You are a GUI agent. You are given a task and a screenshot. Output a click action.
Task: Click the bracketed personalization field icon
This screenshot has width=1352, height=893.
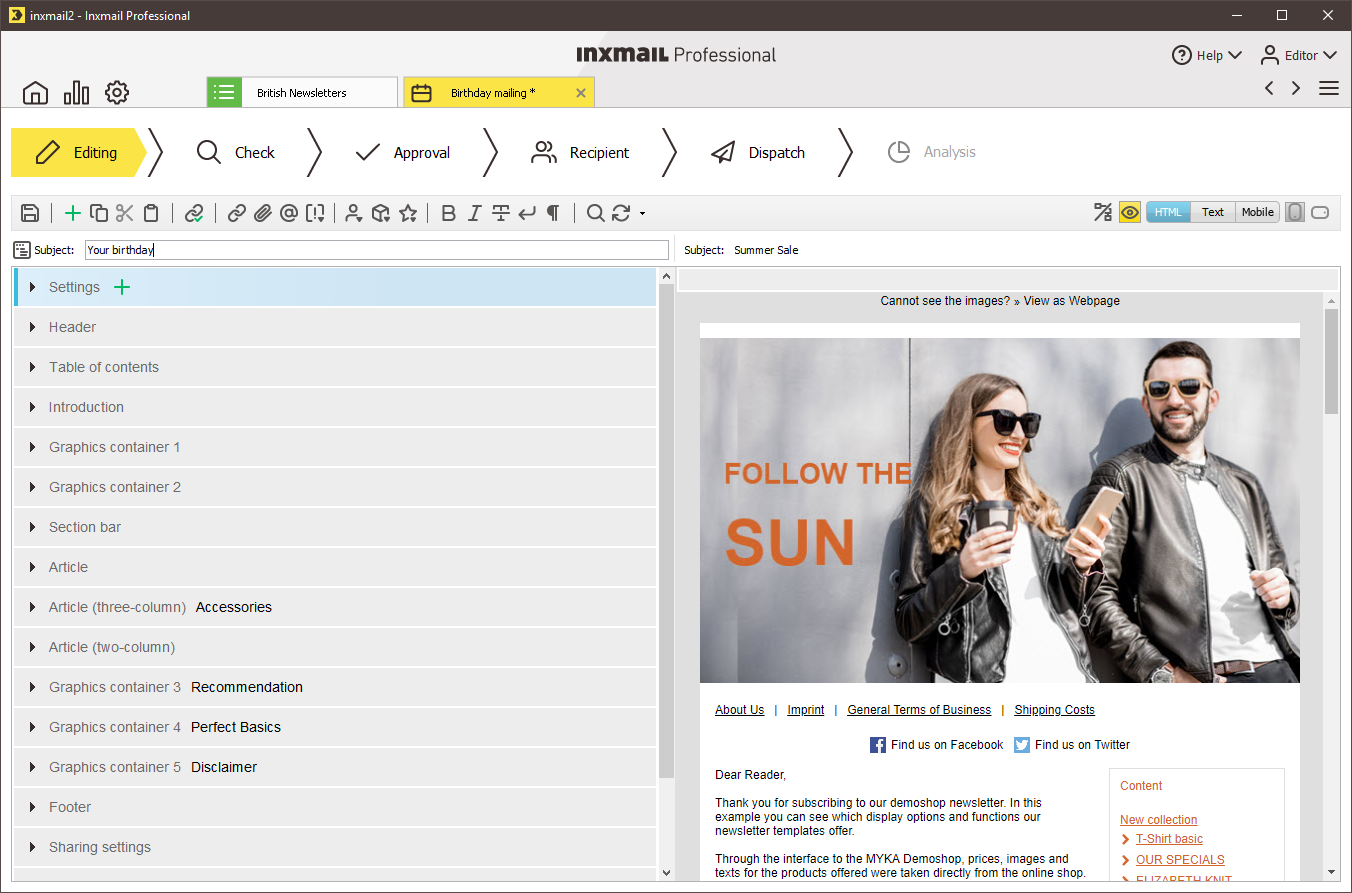(316, 213)
